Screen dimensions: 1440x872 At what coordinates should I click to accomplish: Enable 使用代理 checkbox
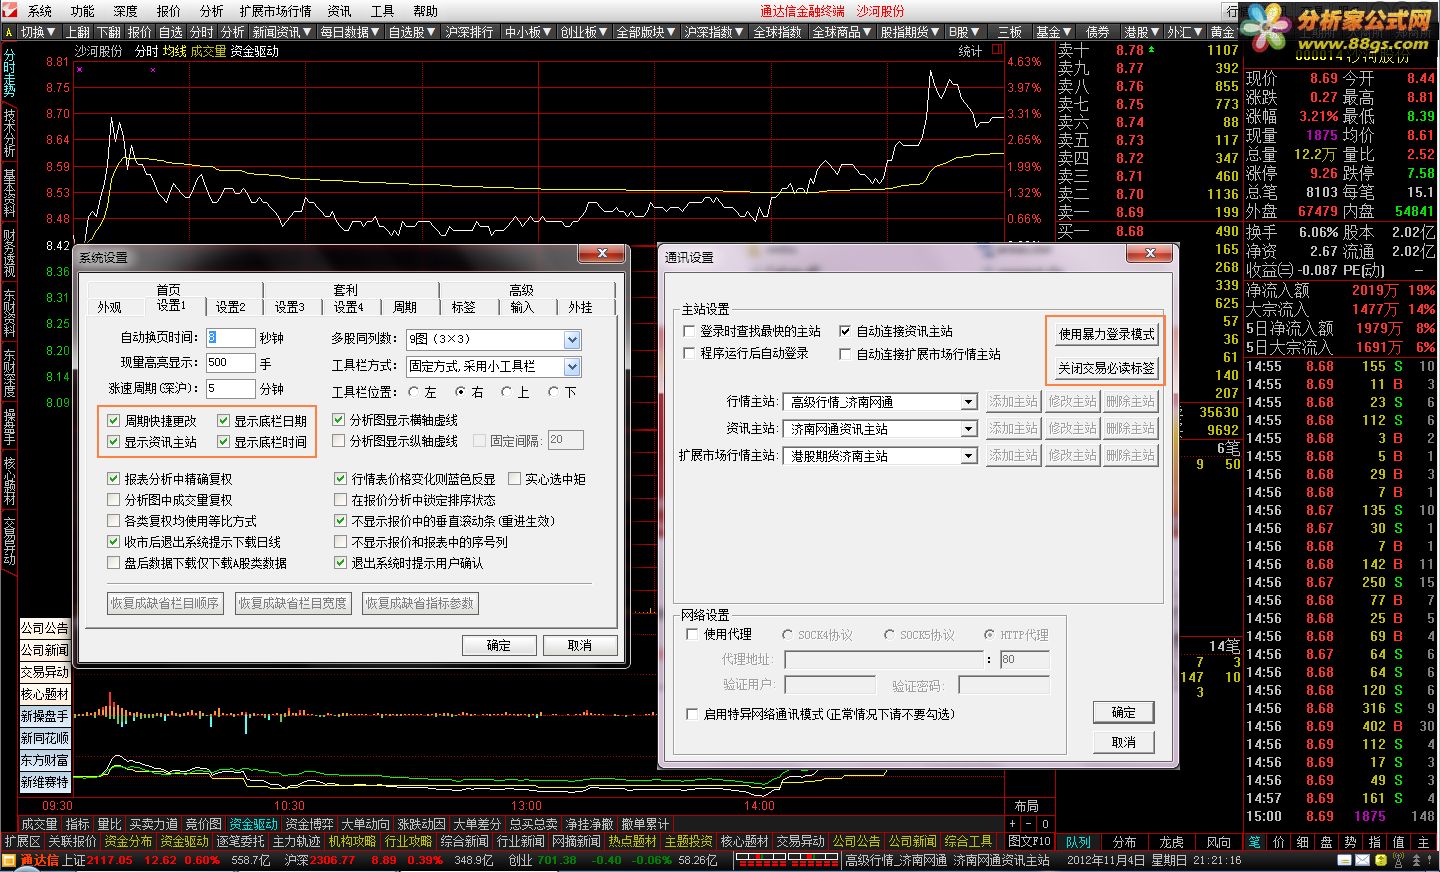[x=692, y=634]
